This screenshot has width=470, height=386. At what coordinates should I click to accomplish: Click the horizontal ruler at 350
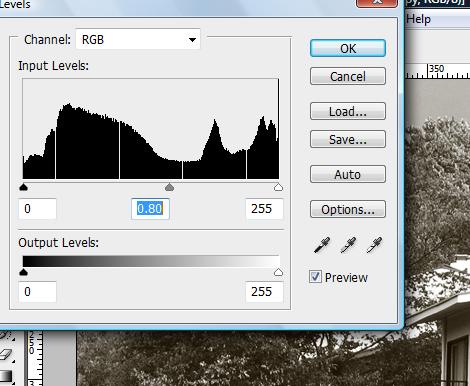click(x=436, y=69)
